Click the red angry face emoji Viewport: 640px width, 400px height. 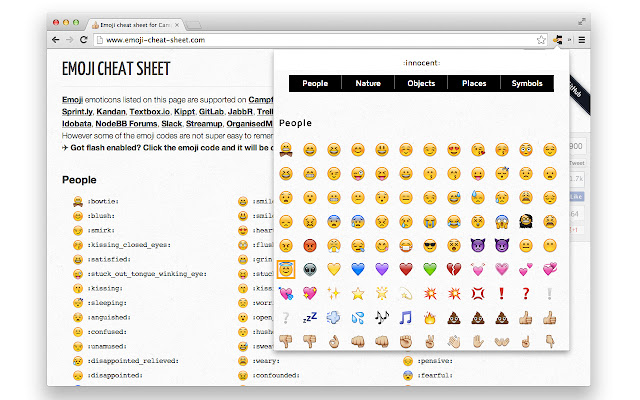(x=310, y=245)
